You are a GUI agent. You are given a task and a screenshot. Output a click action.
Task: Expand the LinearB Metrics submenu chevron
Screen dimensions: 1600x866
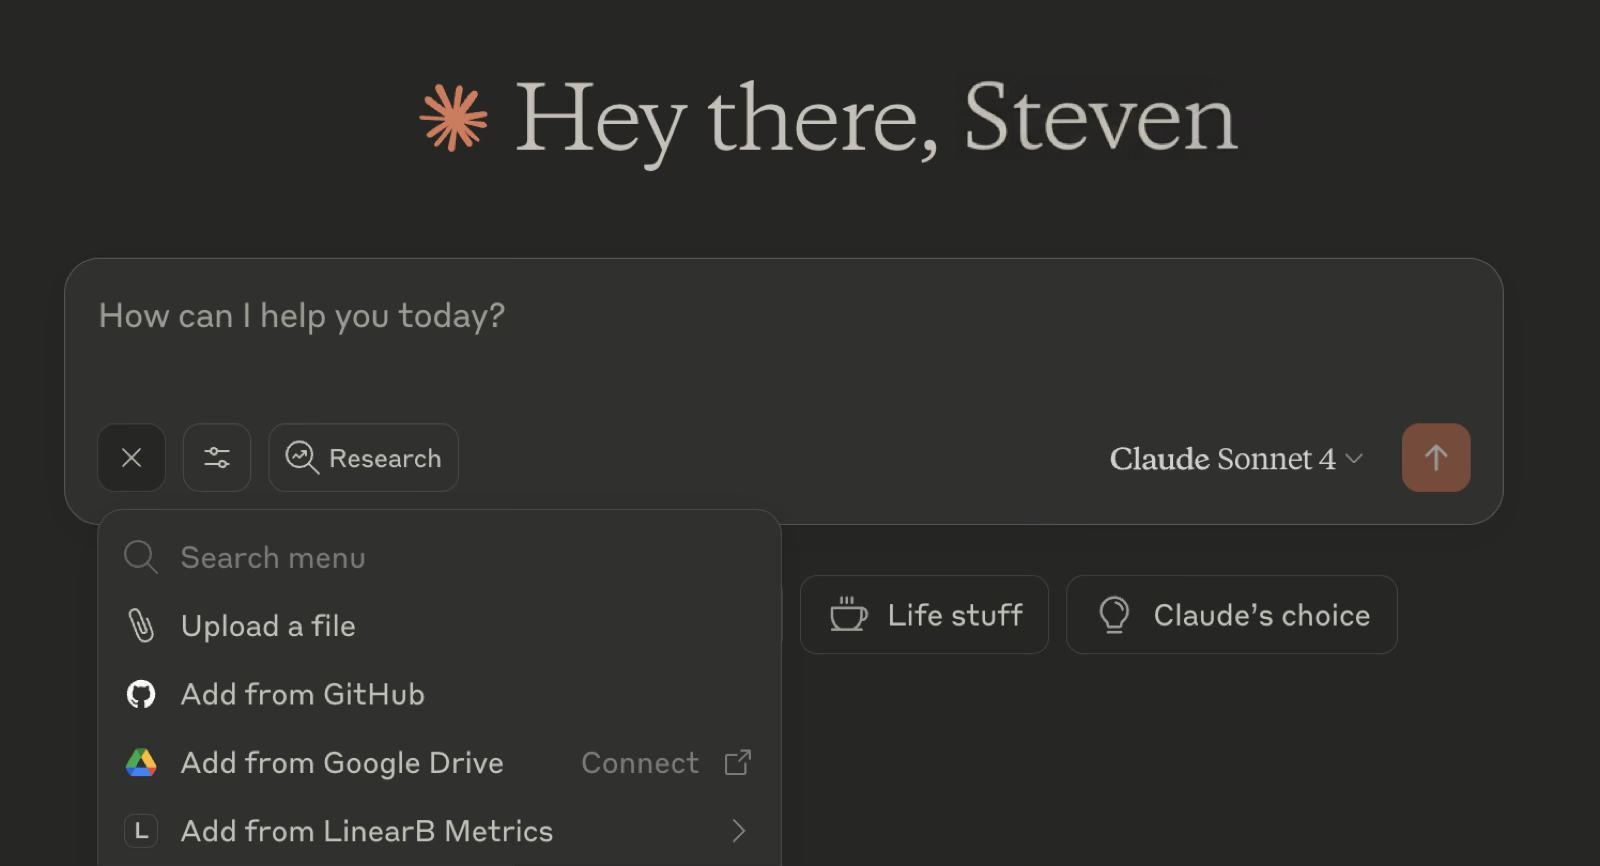click(739, 831)
